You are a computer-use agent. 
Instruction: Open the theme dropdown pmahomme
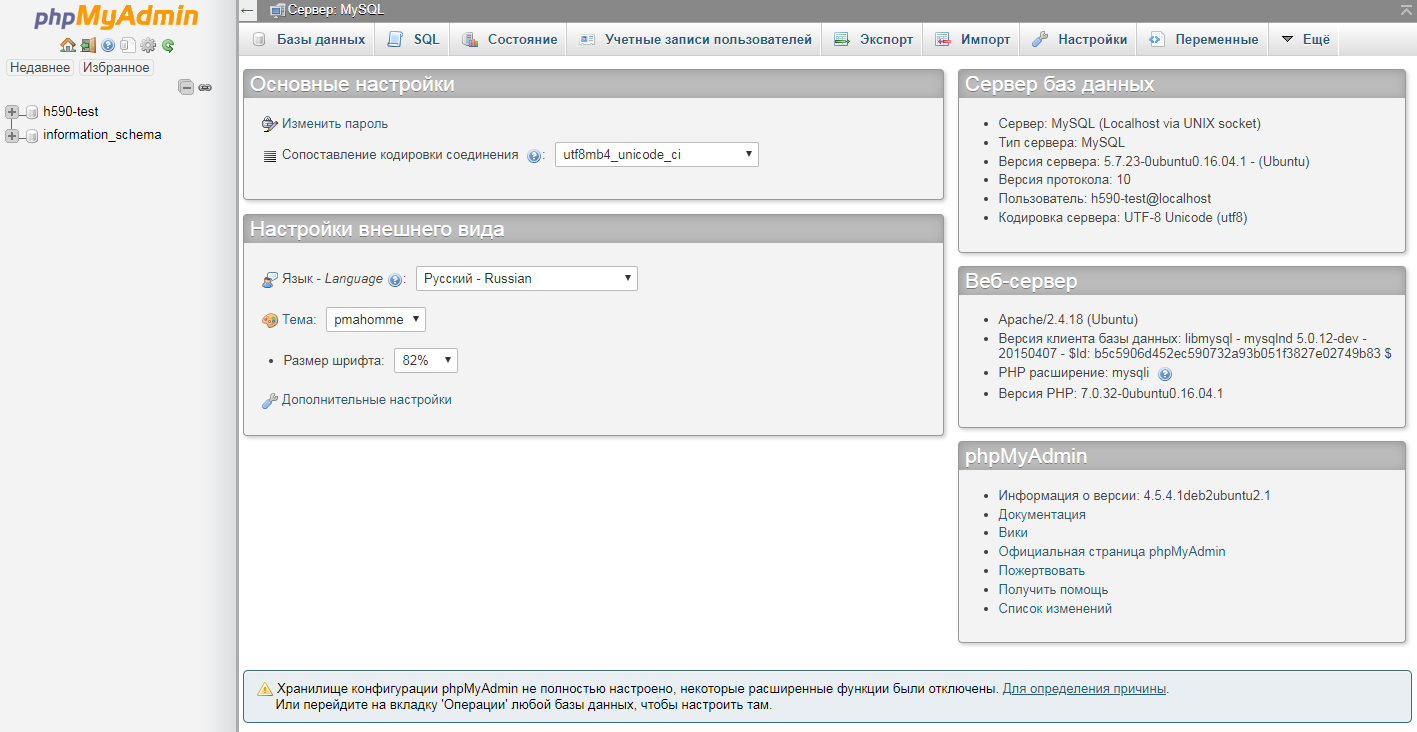(376, 320)
